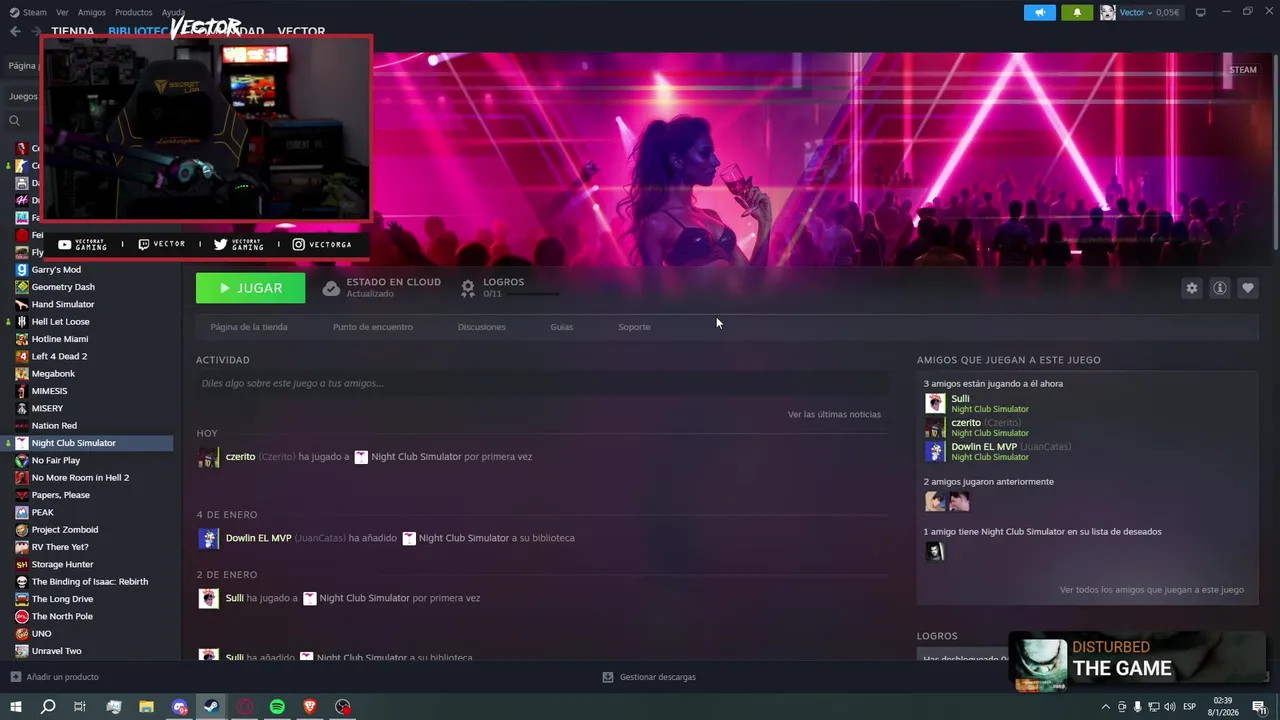
Task: Add game to favorites with heart icon
Action: click(1247, 288)
